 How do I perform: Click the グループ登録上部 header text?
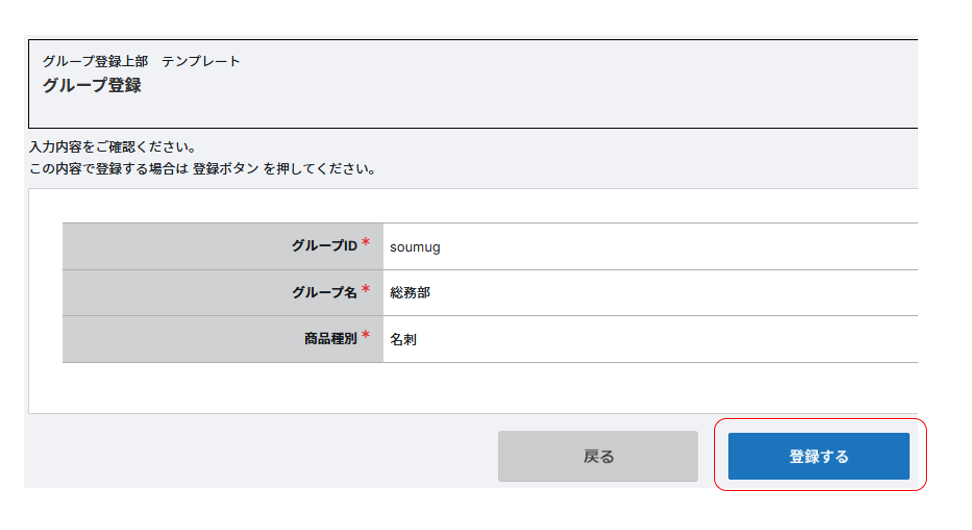pos(95,61)
